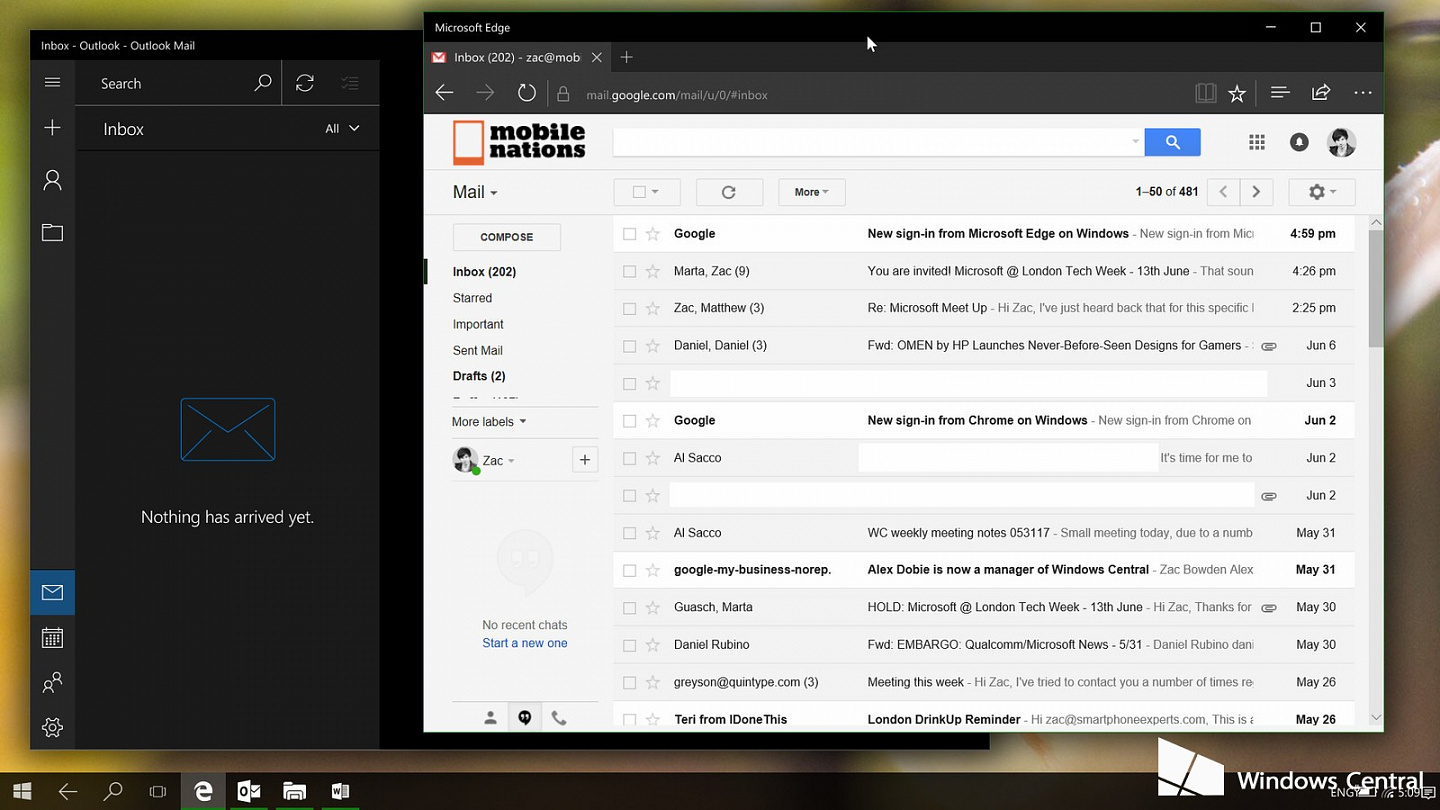
Task: Open Drafts (2) in Gmail sidebar
Action: coord(479,376)
